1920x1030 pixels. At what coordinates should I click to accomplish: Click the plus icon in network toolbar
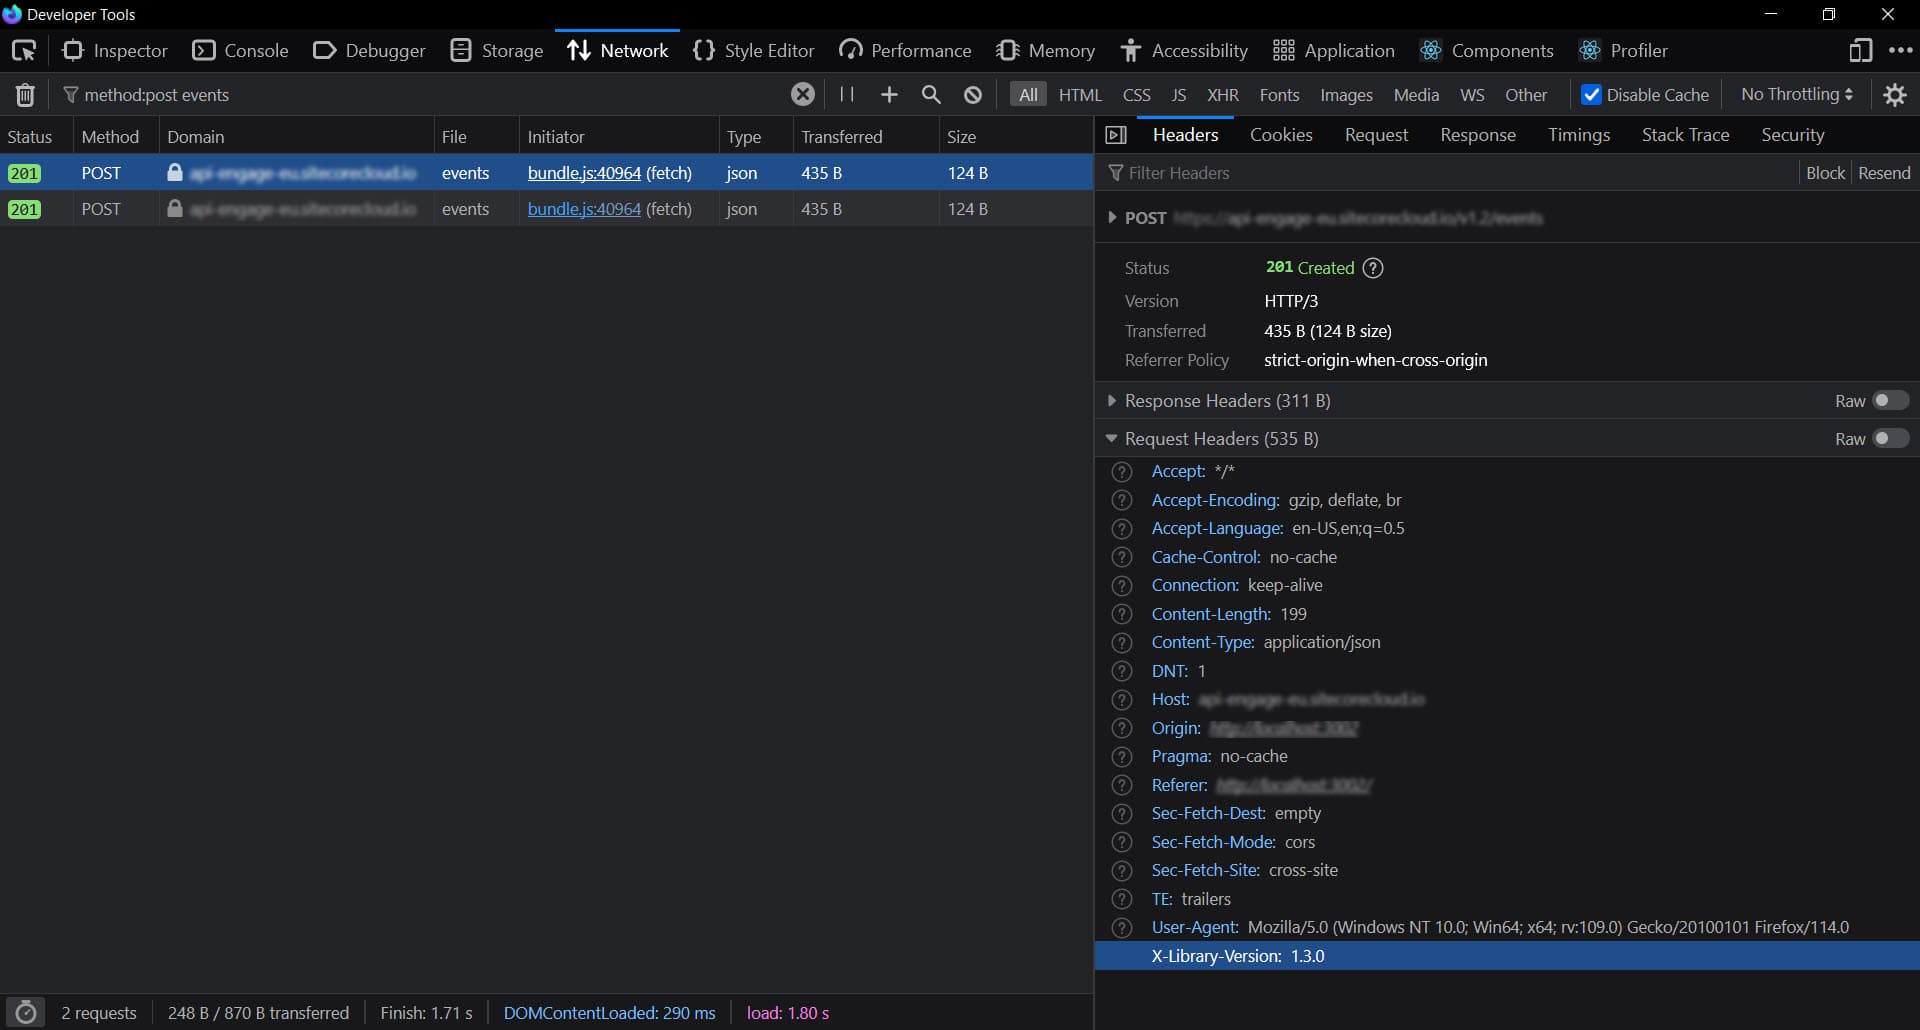click(889, 94)
